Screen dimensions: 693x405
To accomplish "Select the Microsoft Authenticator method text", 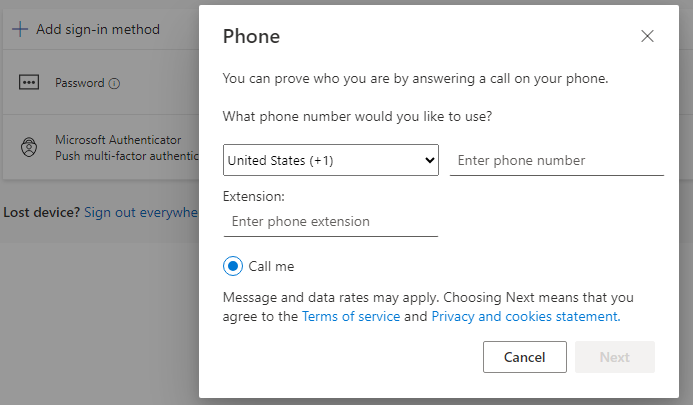I will (x=118, y=139).
